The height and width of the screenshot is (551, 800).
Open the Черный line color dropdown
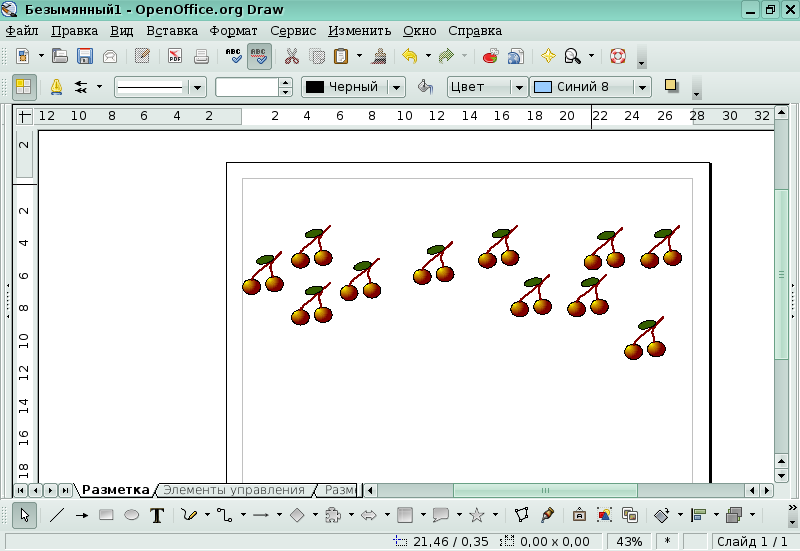click(396, 87)
